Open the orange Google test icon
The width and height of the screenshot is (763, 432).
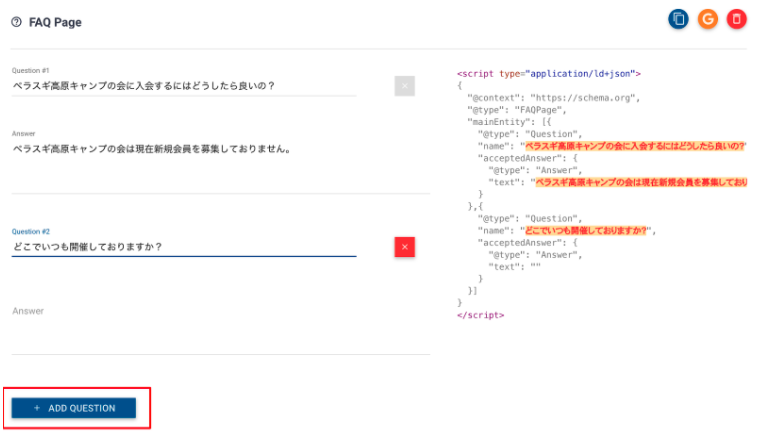pos(707,19)
